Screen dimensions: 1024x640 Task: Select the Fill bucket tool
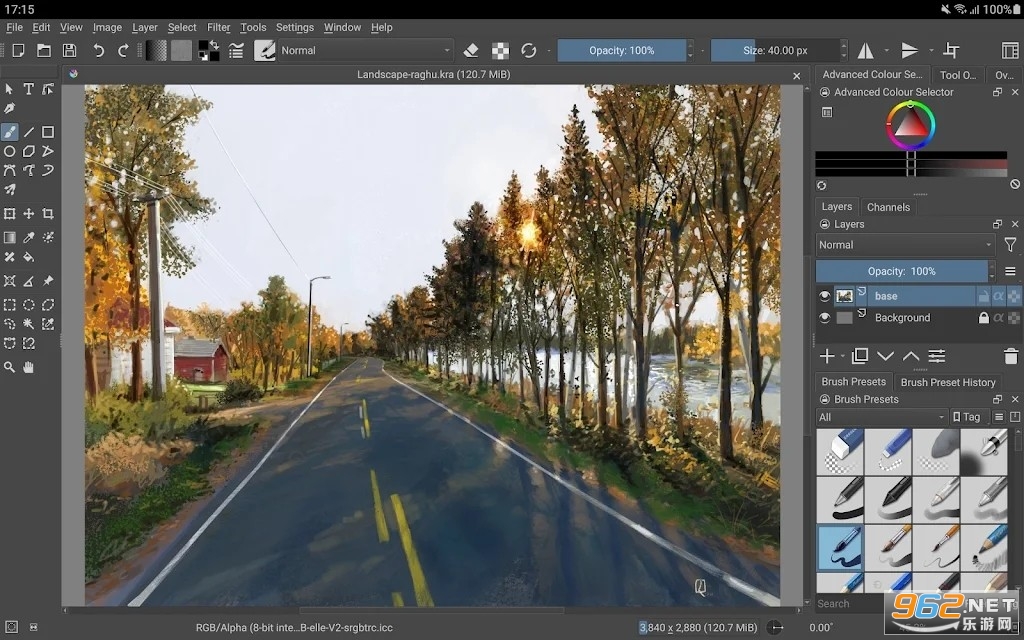click(x=29, y=257)
